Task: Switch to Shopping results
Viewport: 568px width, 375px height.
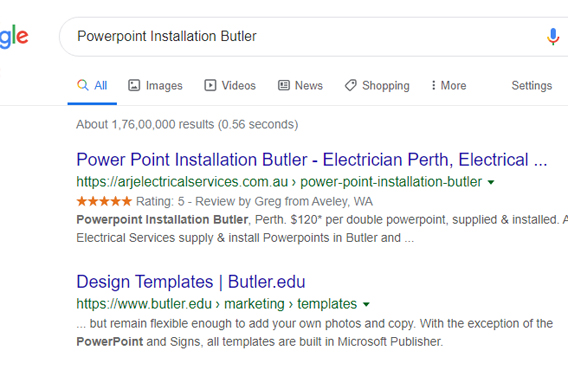Action: 377,86
